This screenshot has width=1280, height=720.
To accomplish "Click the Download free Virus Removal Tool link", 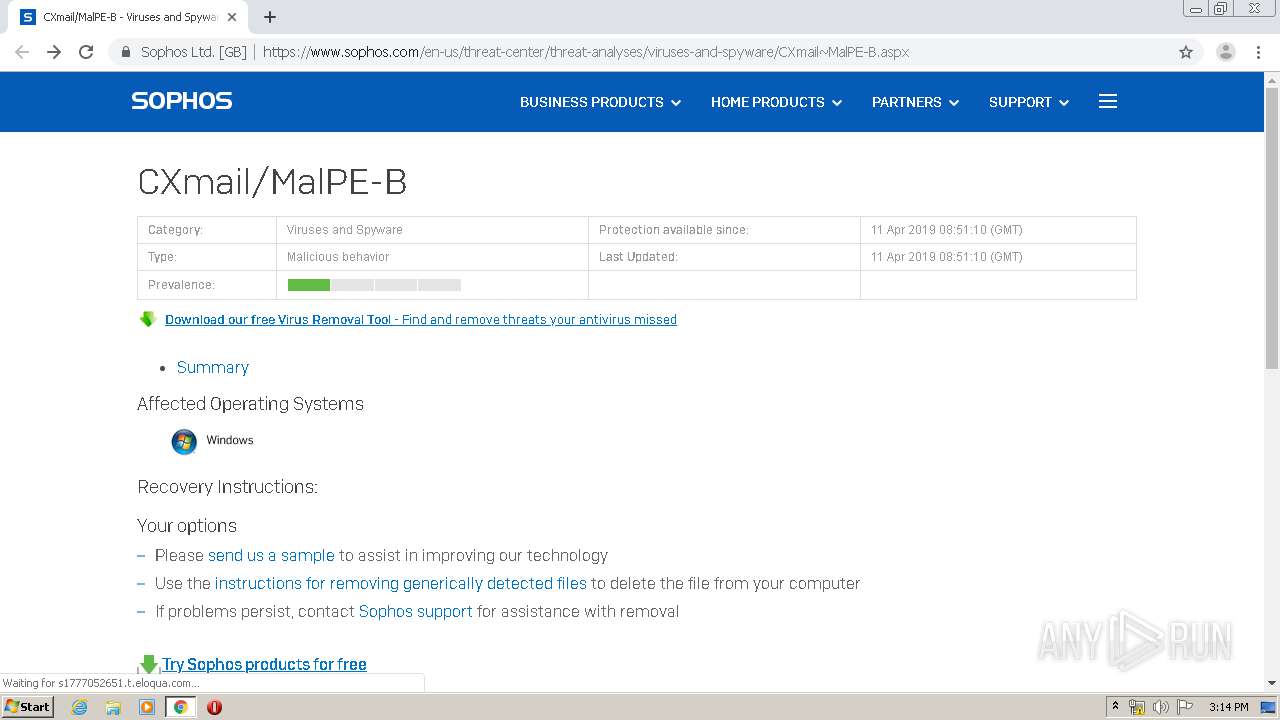I will click(x=421, y=320).
